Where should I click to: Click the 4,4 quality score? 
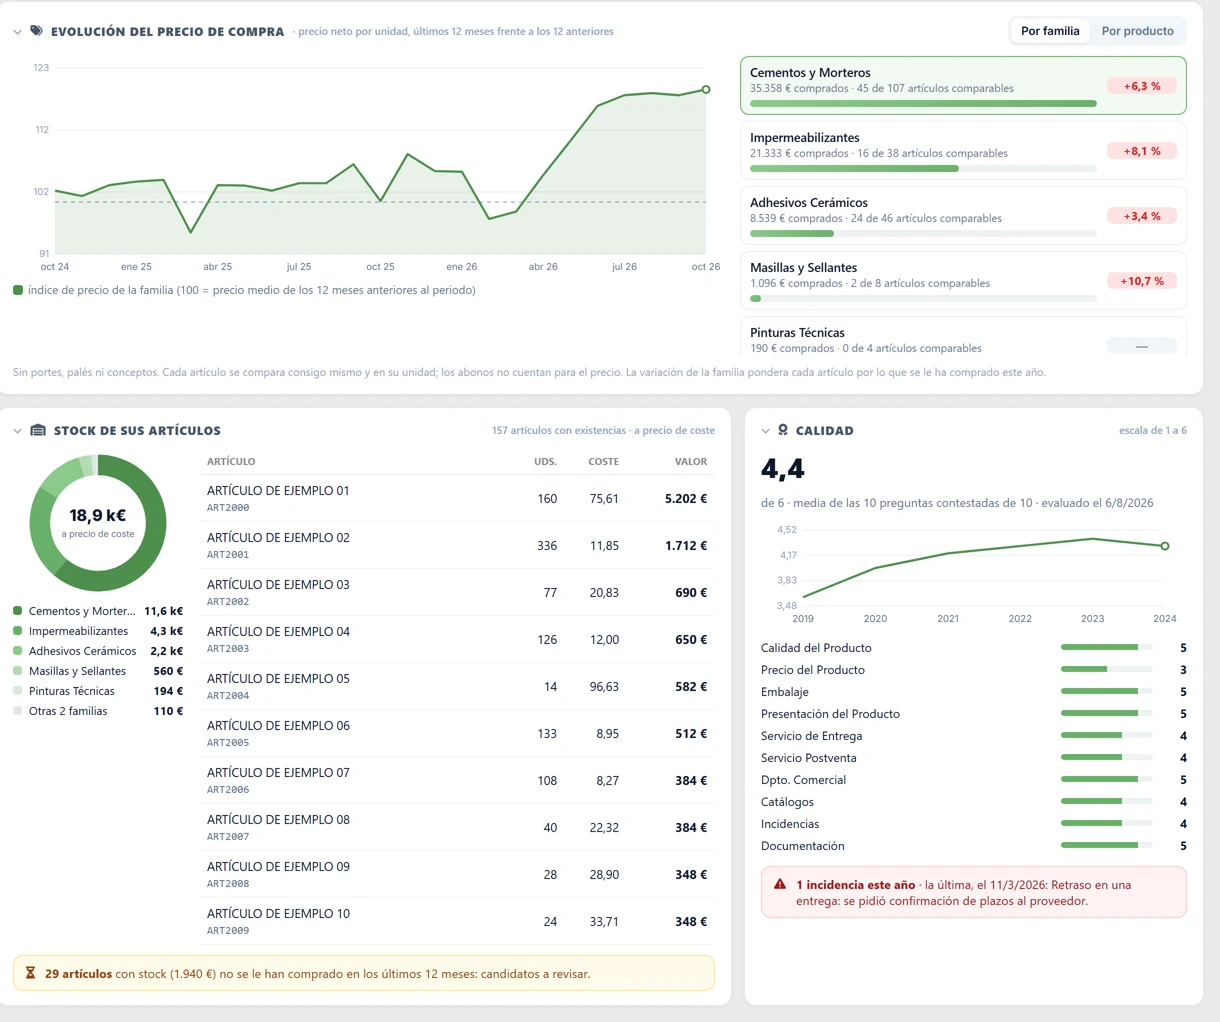783,469
